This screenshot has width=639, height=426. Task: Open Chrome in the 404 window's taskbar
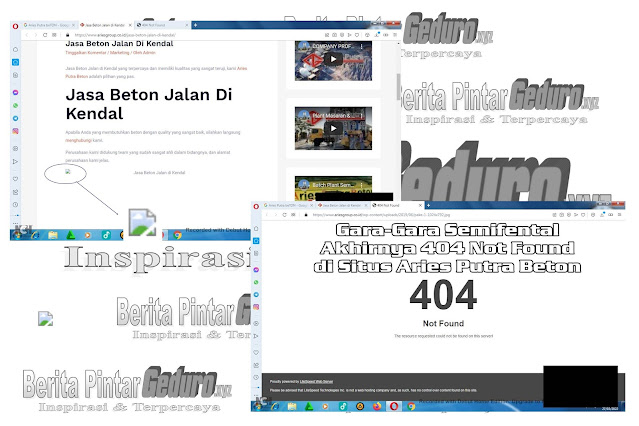(411, 406)
